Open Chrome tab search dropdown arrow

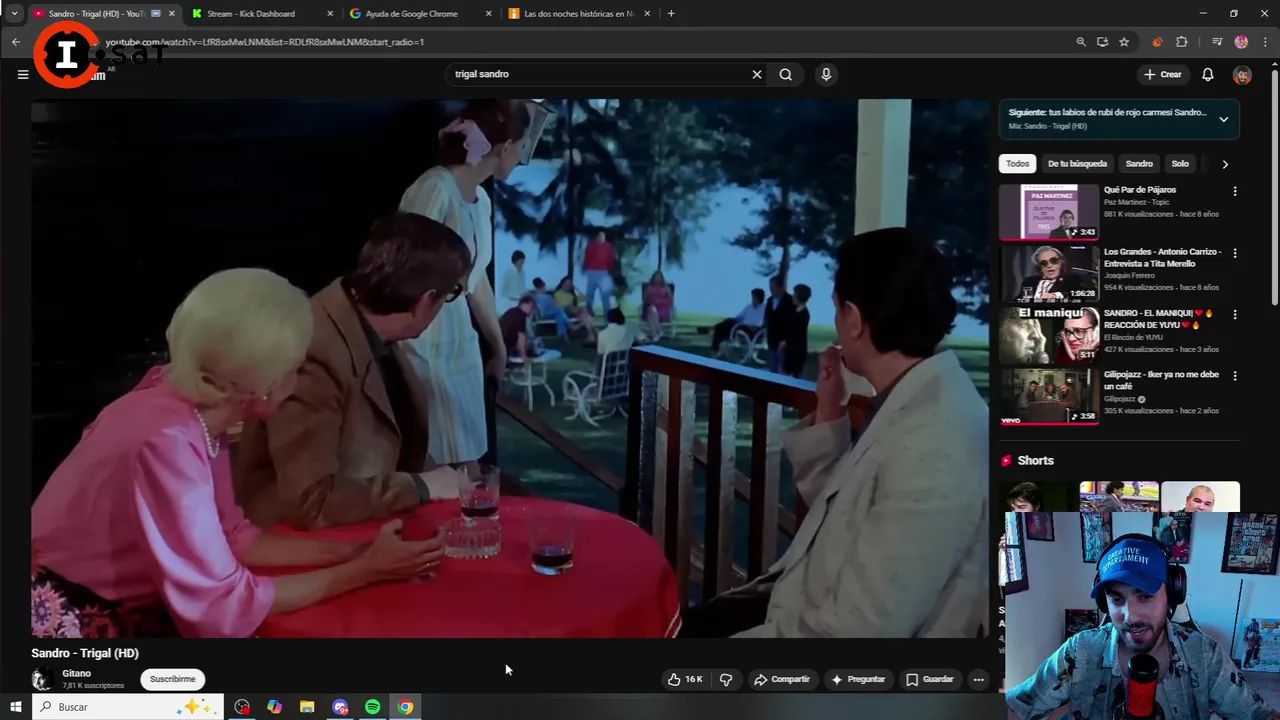click(14, 14)
